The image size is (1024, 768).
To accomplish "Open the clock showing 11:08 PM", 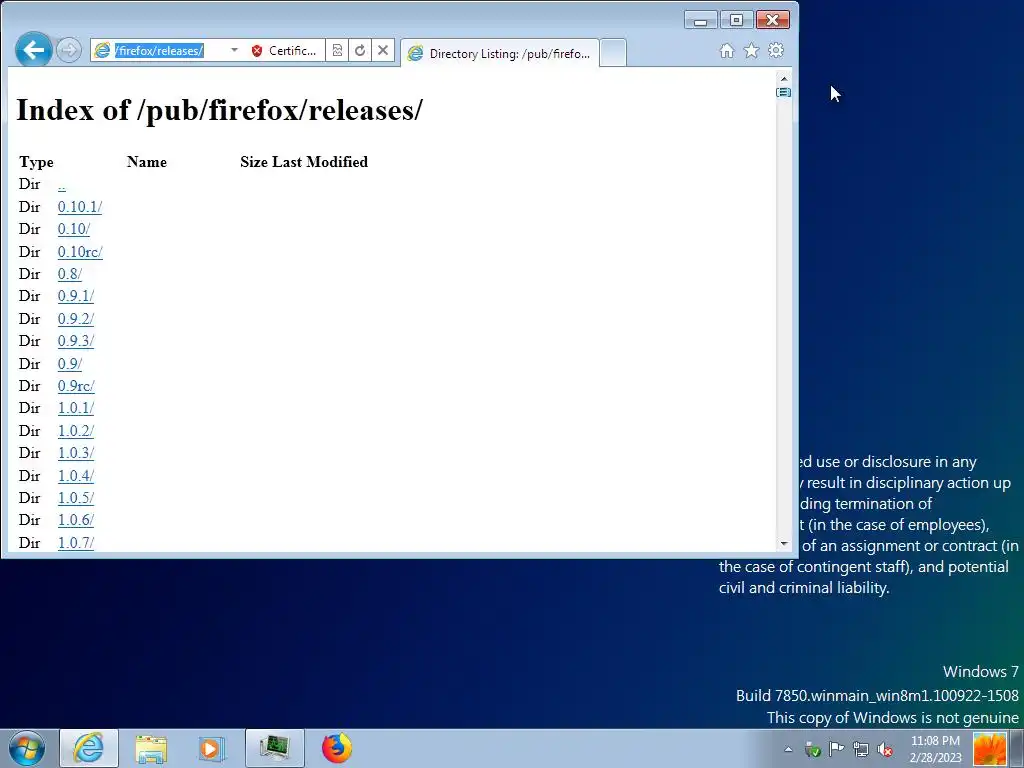I will coord(935,749).
